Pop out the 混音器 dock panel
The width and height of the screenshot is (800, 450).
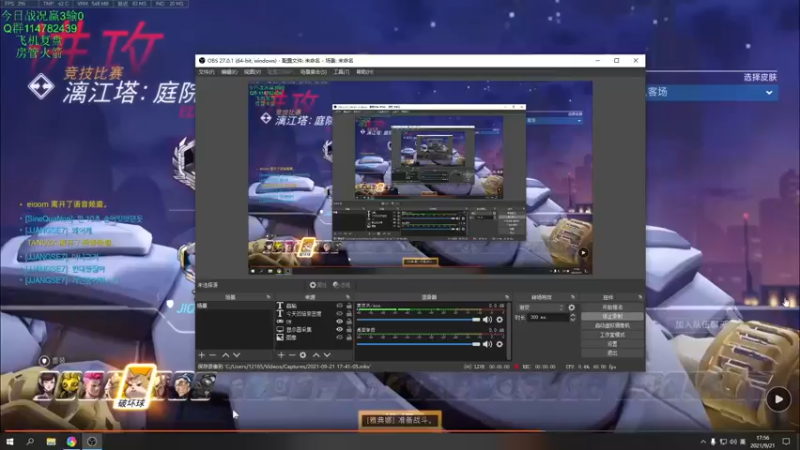(507, 297)
